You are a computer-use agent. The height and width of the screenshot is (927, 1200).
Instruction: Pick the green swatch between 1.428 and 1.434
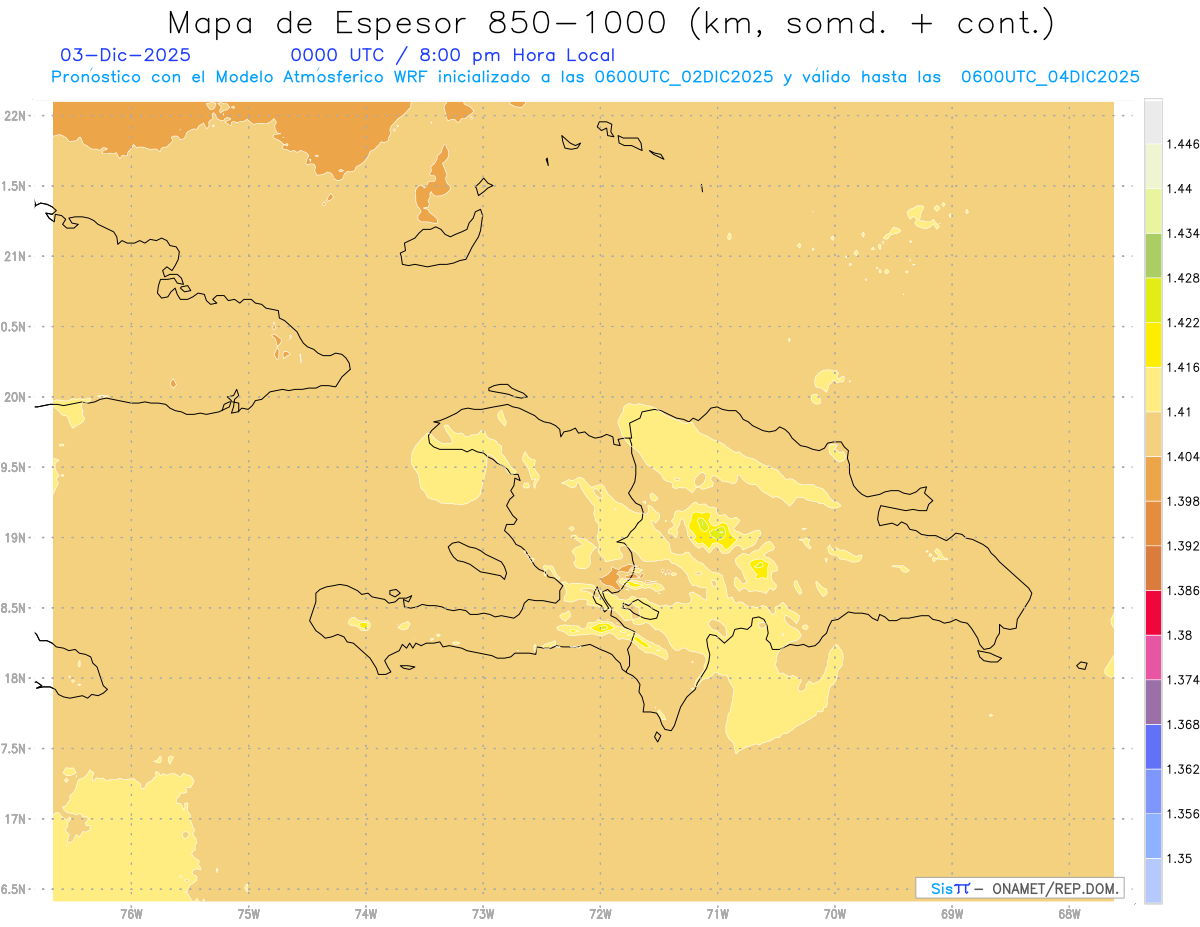coord(1153,256)
